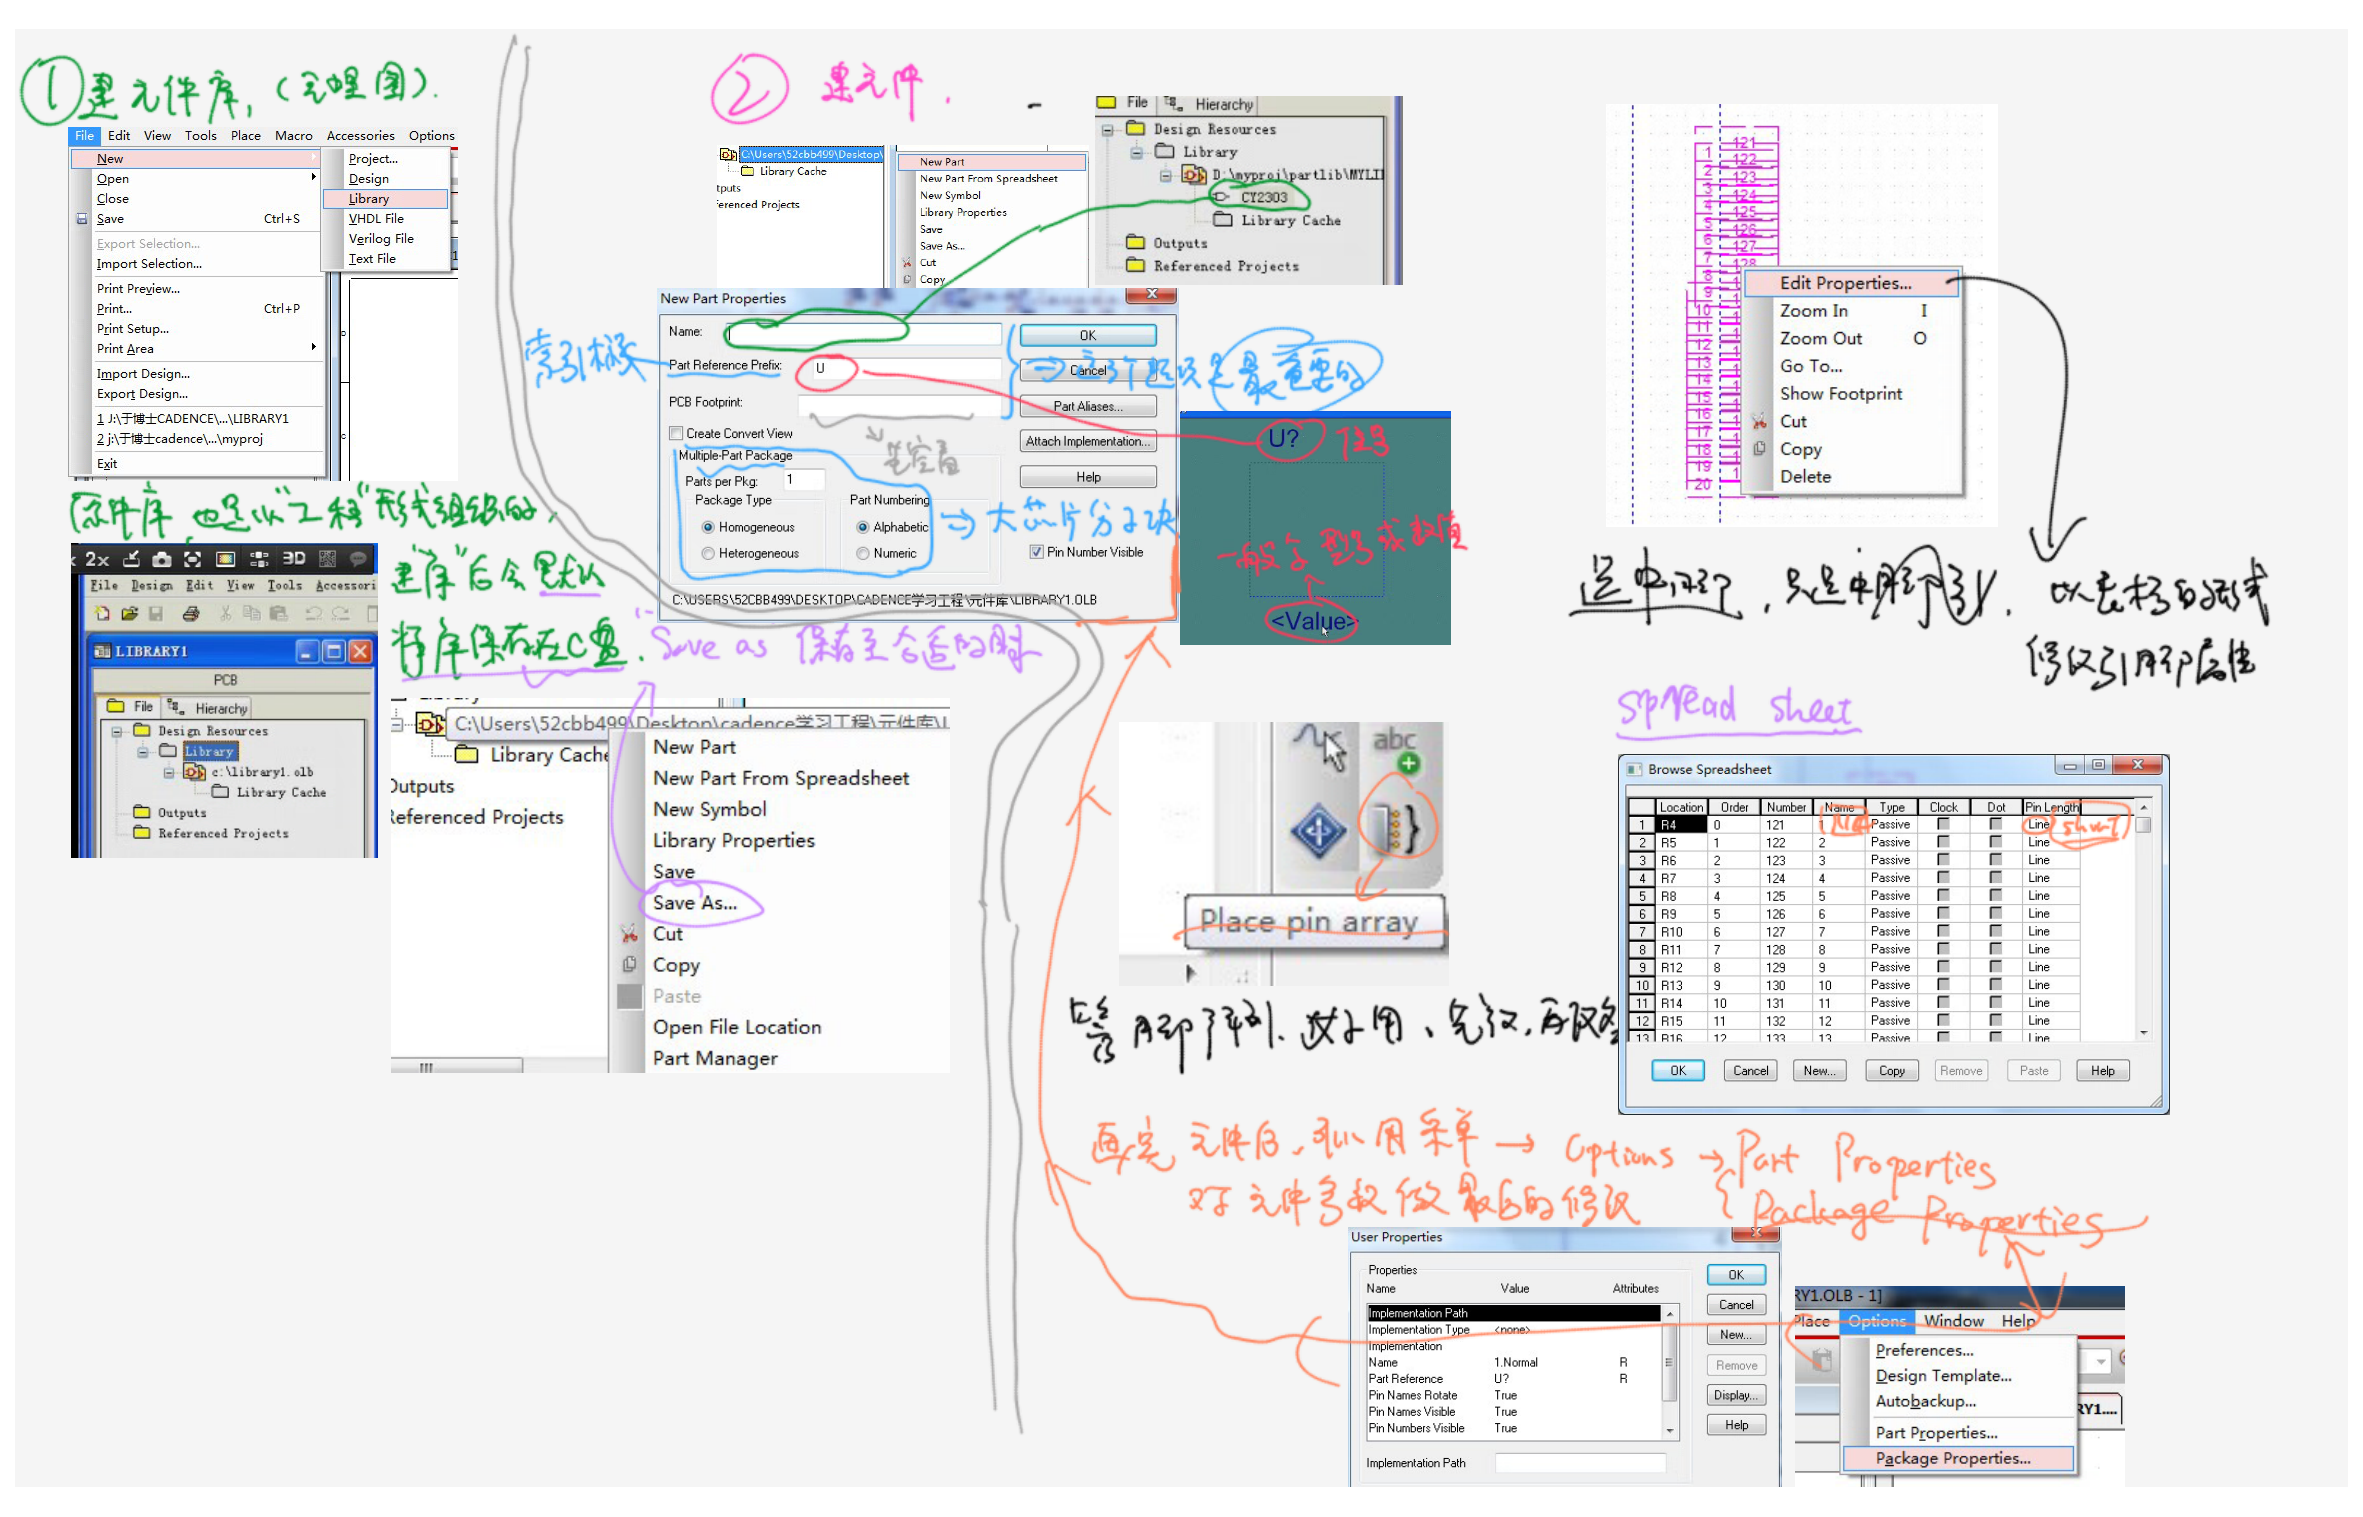Click the download-to-tray icon in dark bar
2363x1517 pixels.
point(131,559)
